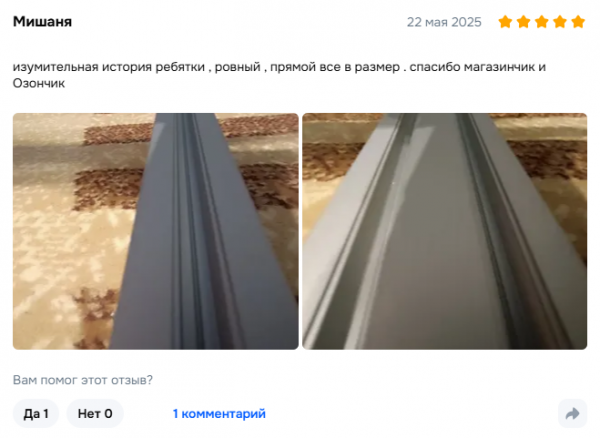This screenshot has height=438, width=600.
Task: Share this review with the arrow icon
Action: coord(572,414)
